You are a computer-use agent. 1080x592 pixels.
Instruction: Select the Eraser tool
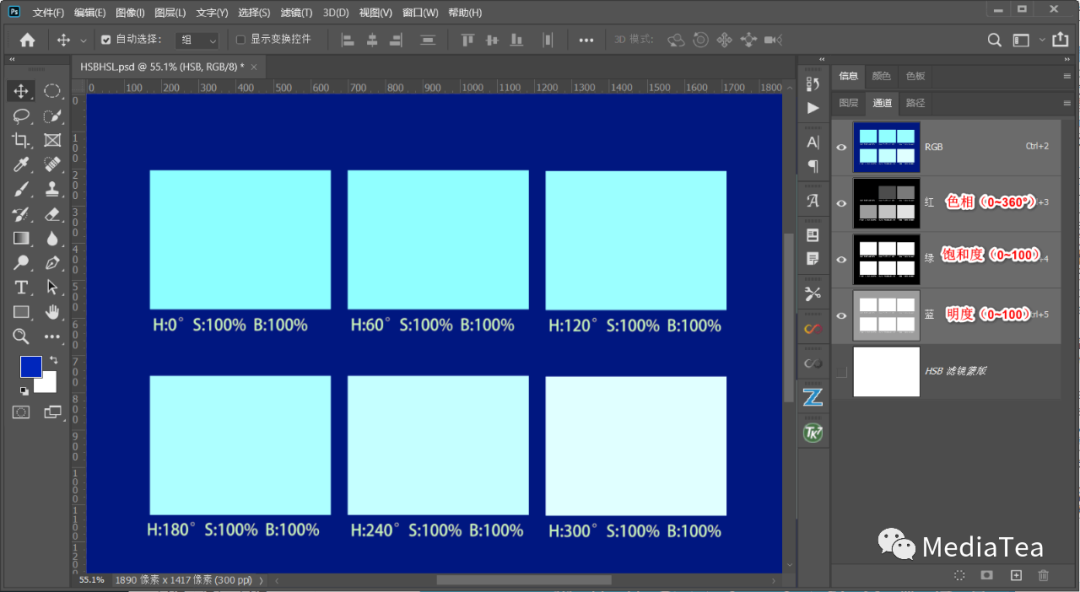tap(52, 214)
